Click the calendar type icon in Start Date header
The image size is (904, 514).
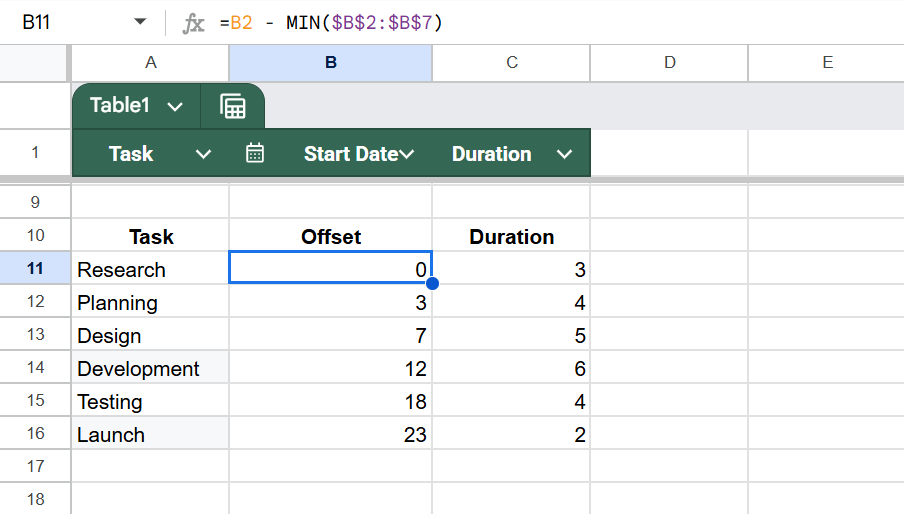coord(255,153)
